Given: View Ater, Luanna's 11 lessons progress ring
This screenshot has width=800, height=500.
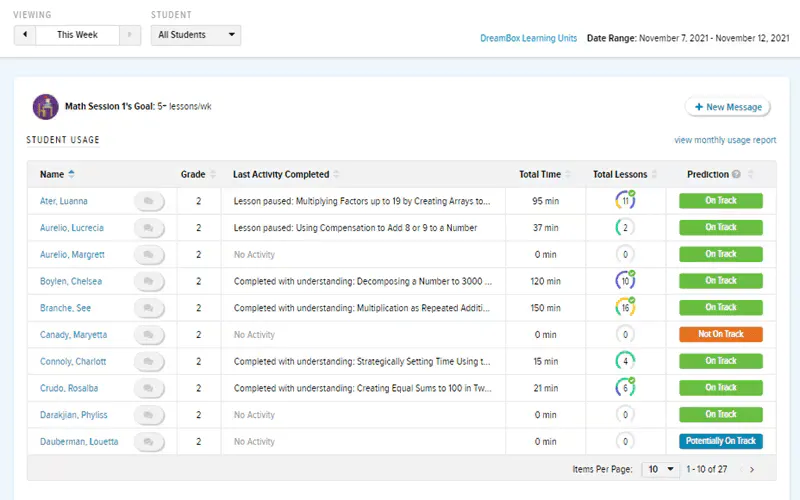Looking at the screenshot, I should pos(626,201).
